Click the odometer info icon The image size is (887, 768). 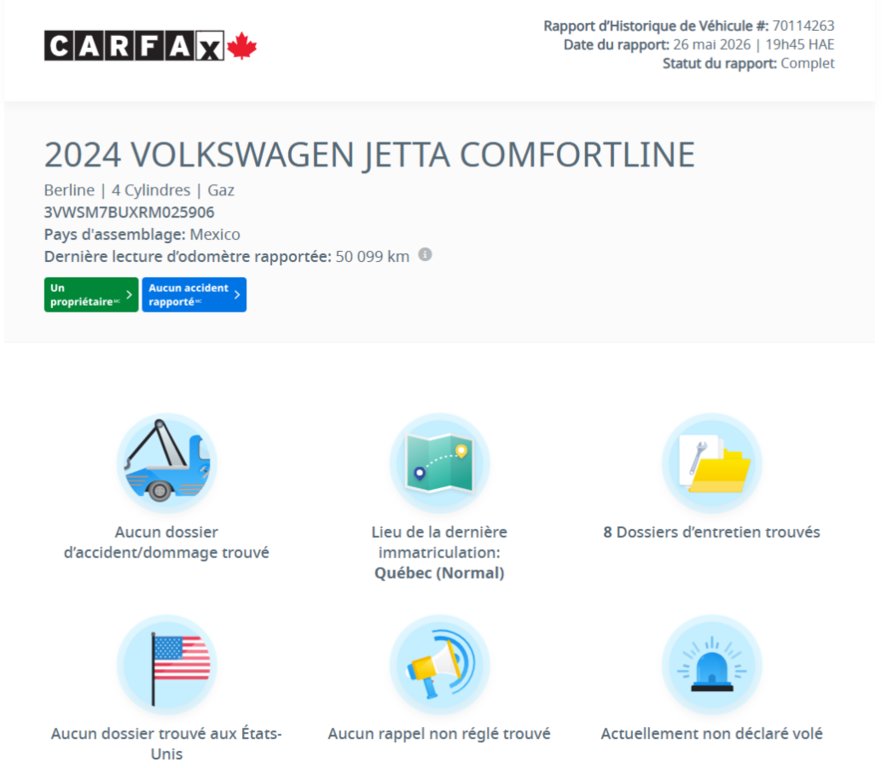click(425, 254)
